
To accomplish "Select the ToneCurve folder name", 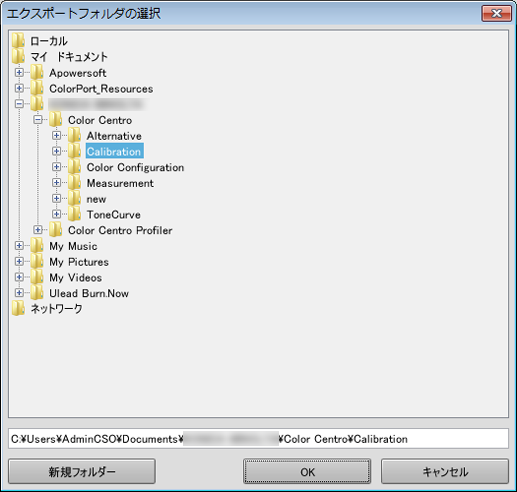I will [113, 214].
